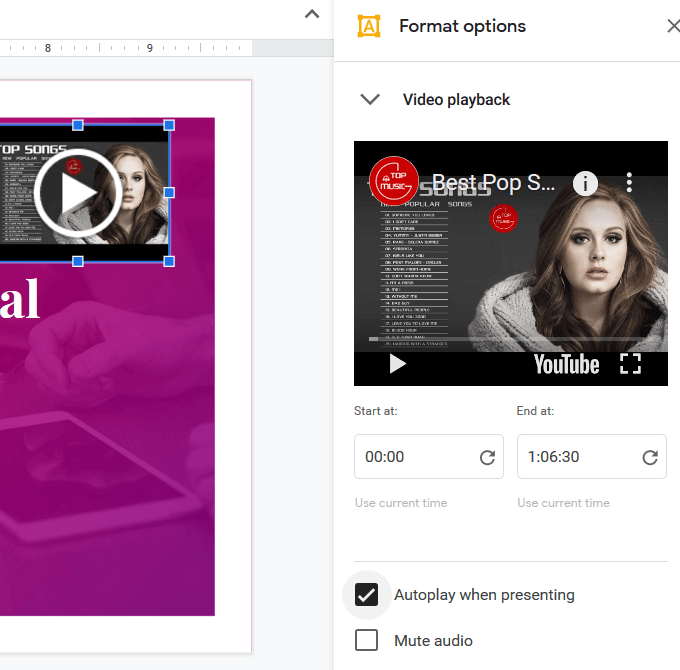
Task: Enable the Mute audio checkbox
Action: pos(367,640)
